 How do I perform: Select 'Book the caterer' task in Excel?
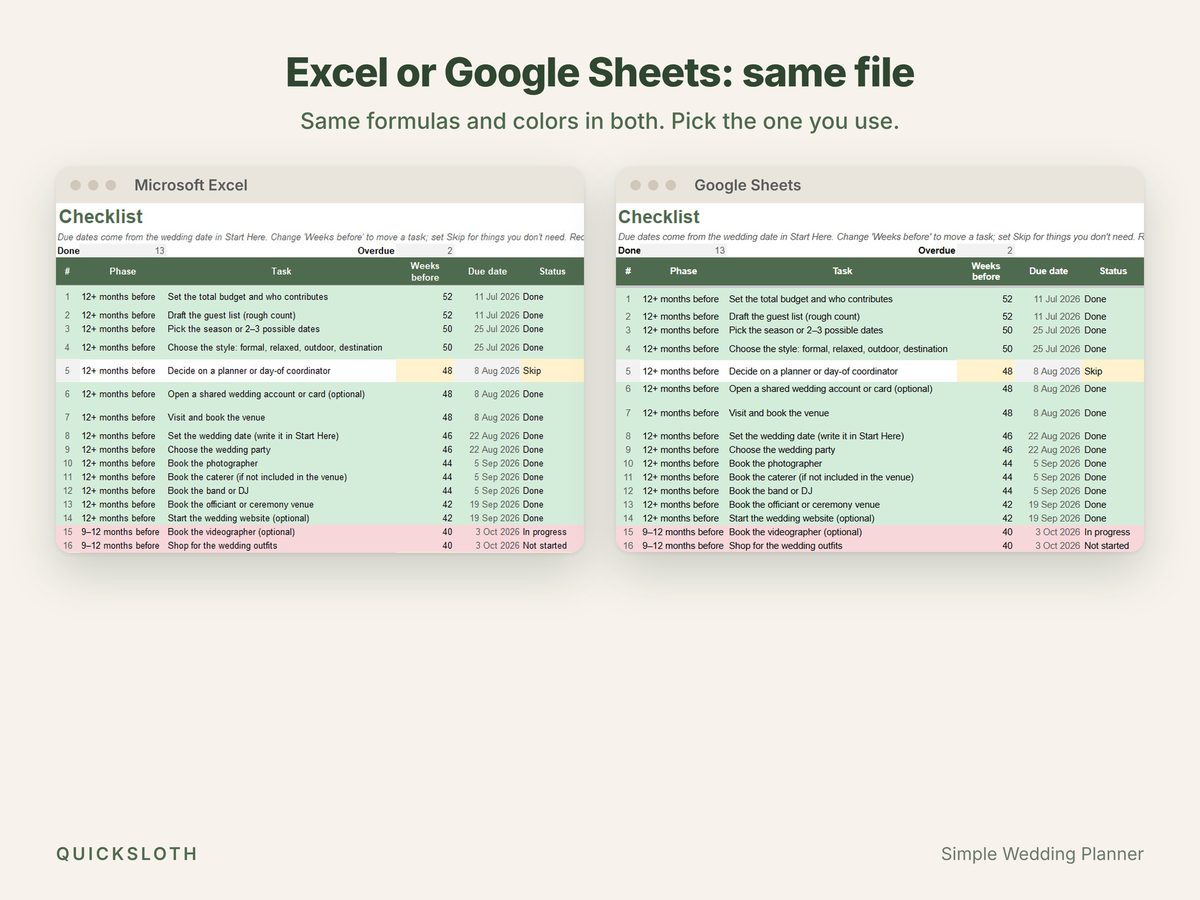(257, 477)
